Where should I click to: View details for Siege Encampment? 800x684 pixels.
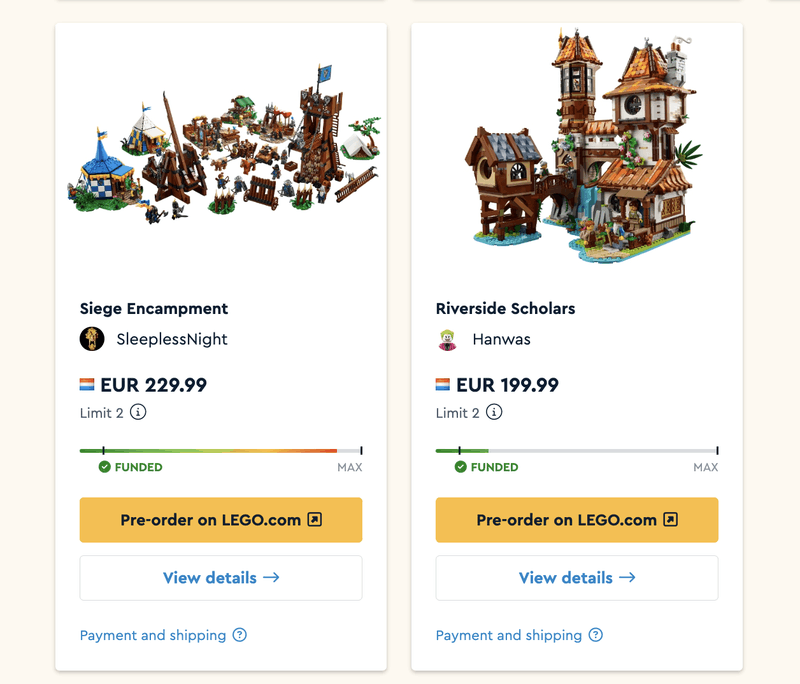(x=221, y=578)
